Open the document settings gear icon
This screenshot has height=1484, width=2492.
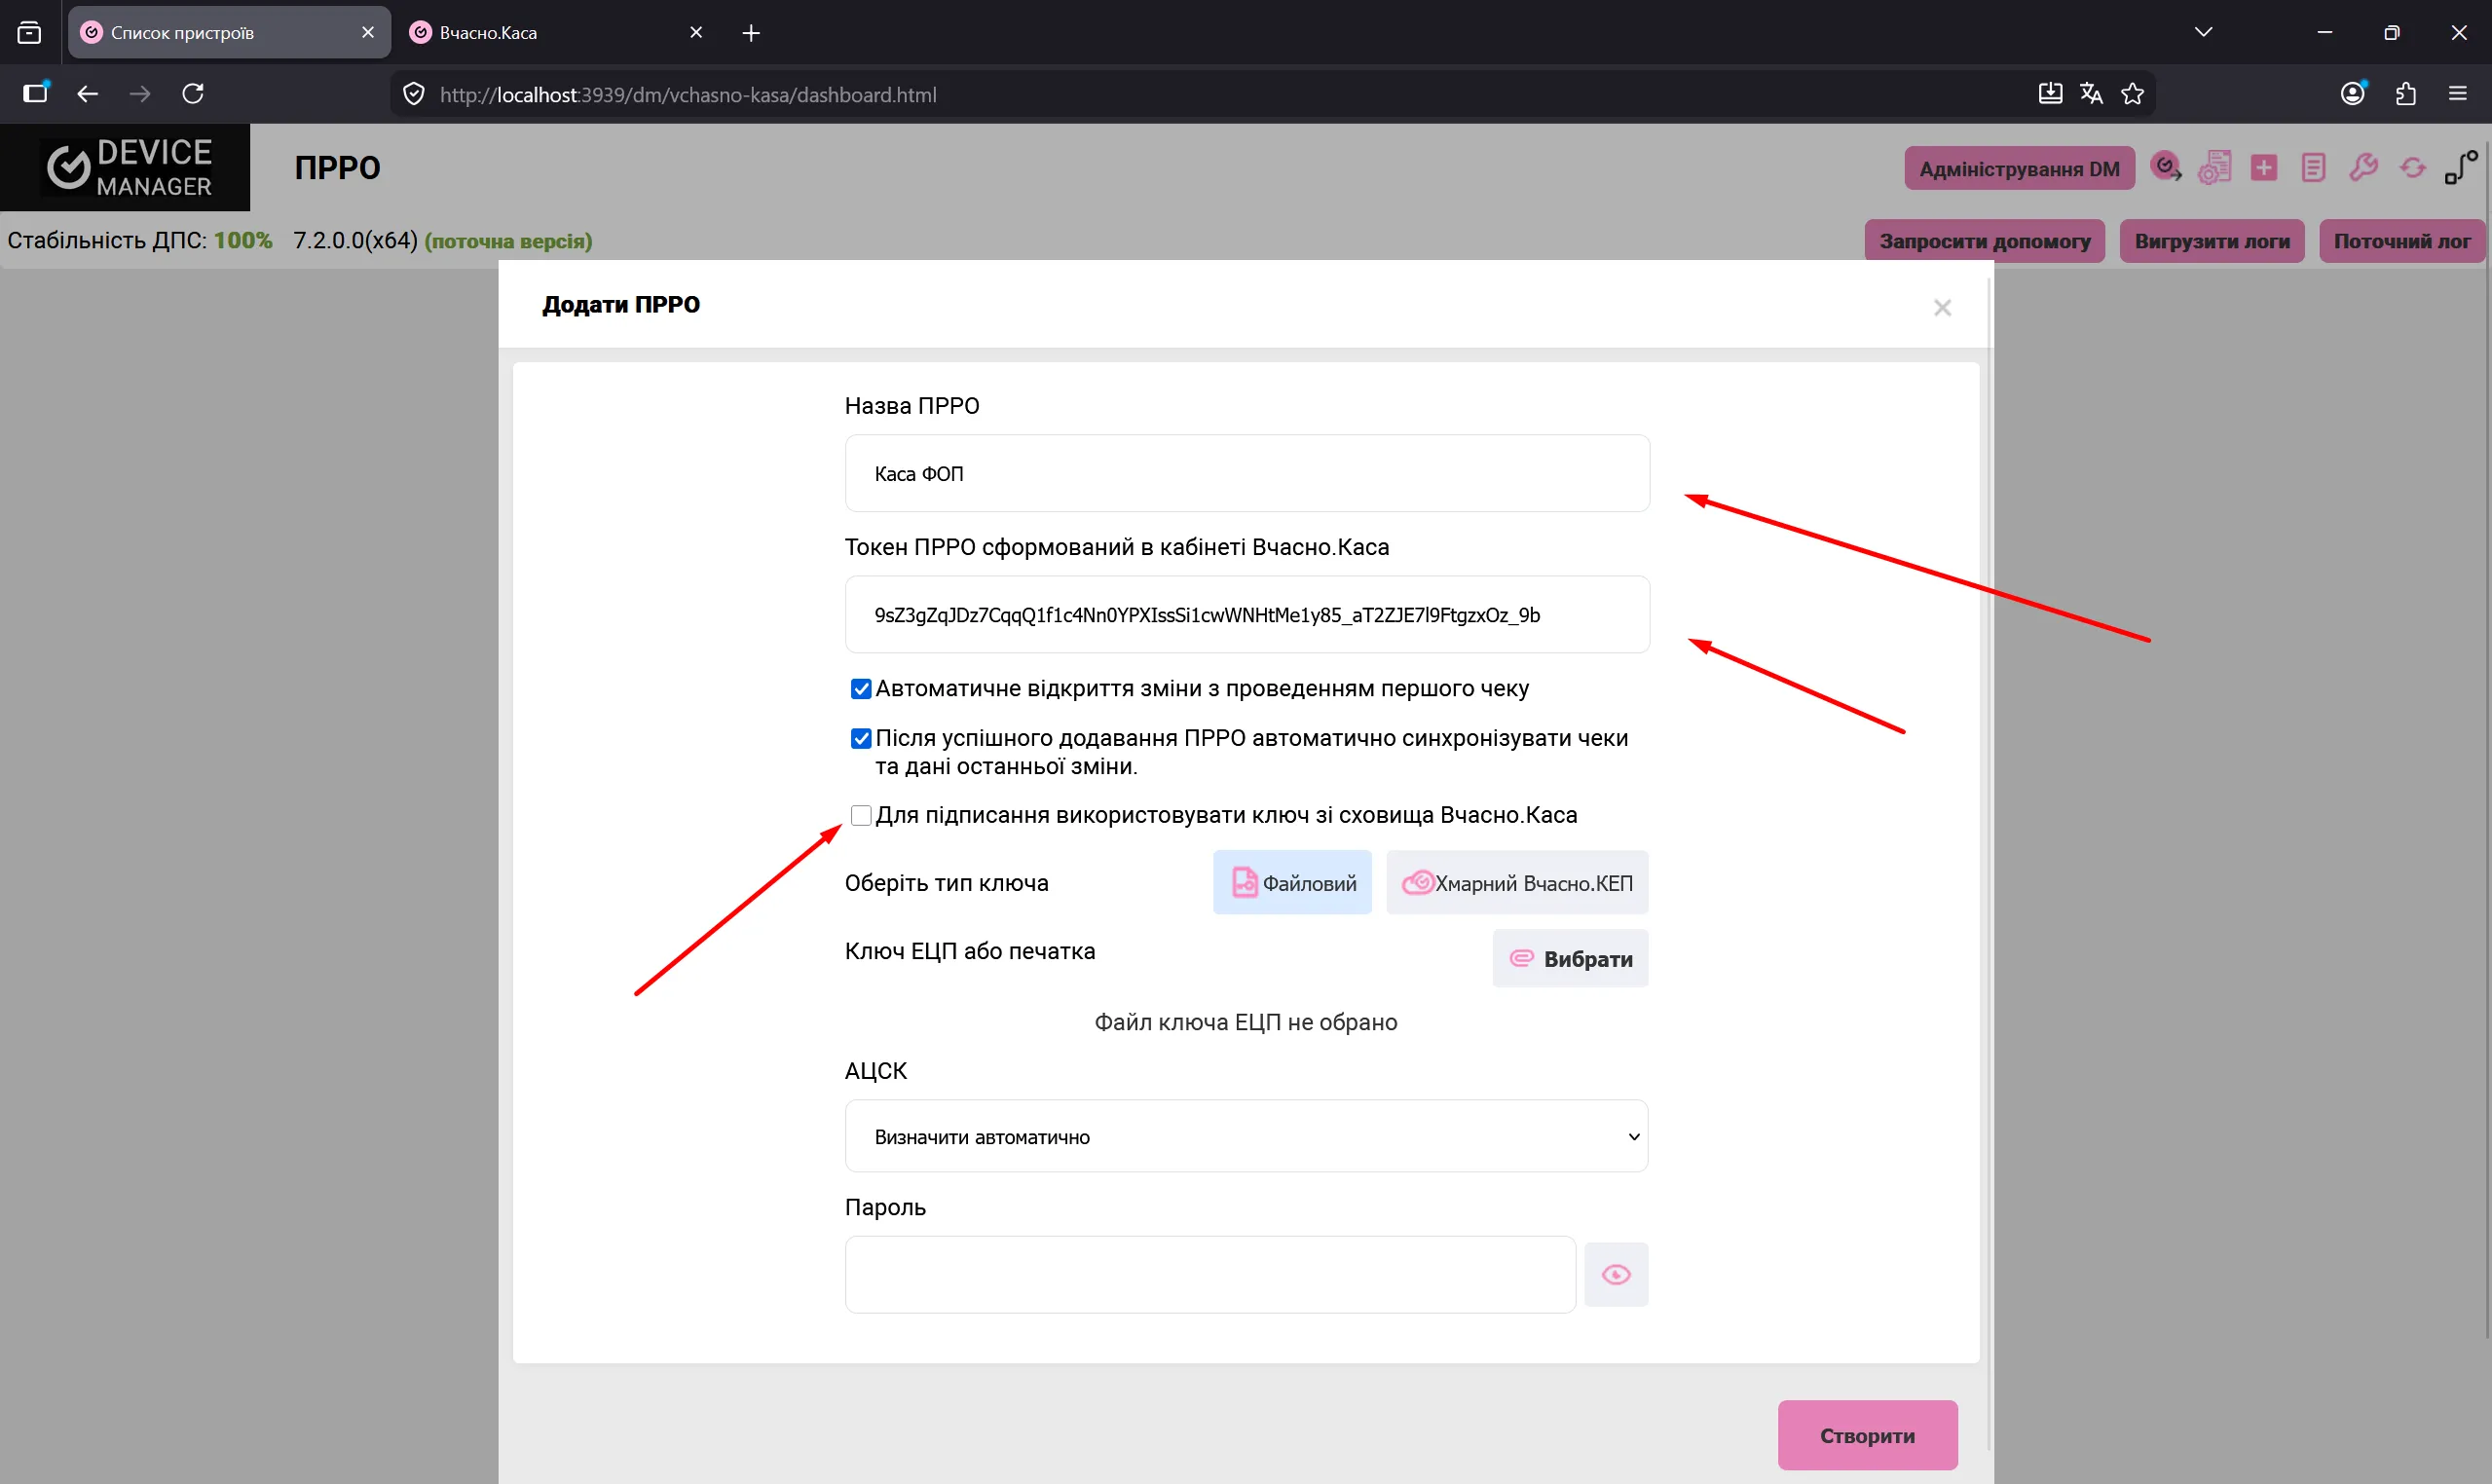click(2215, 167)
